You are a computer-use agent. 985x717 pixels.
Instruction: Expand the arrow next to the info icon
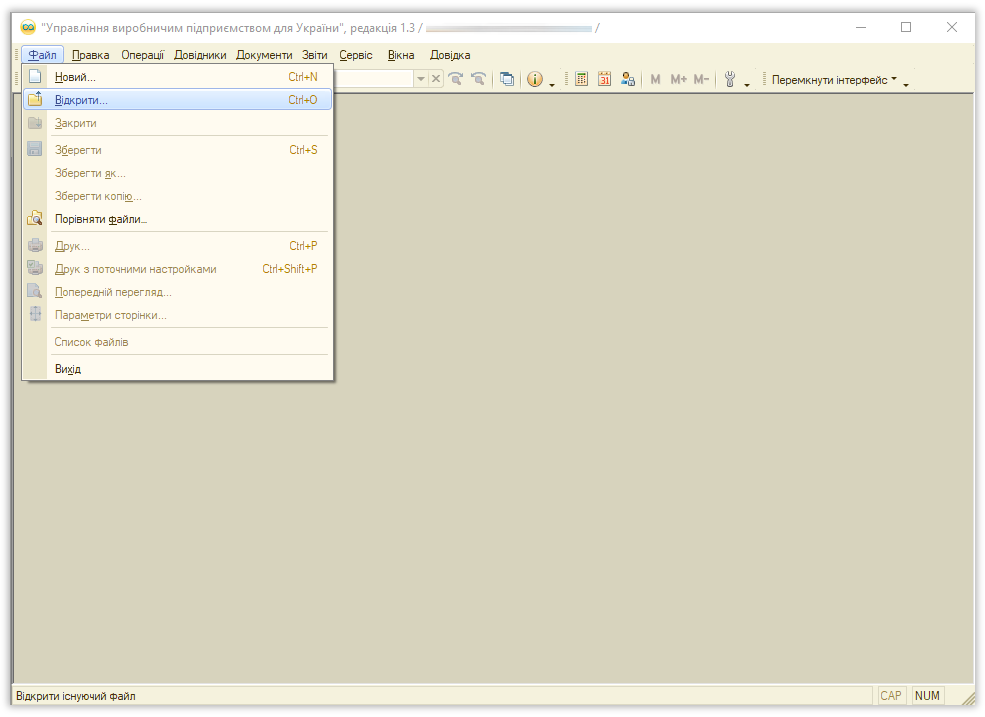tap(552, 82)
